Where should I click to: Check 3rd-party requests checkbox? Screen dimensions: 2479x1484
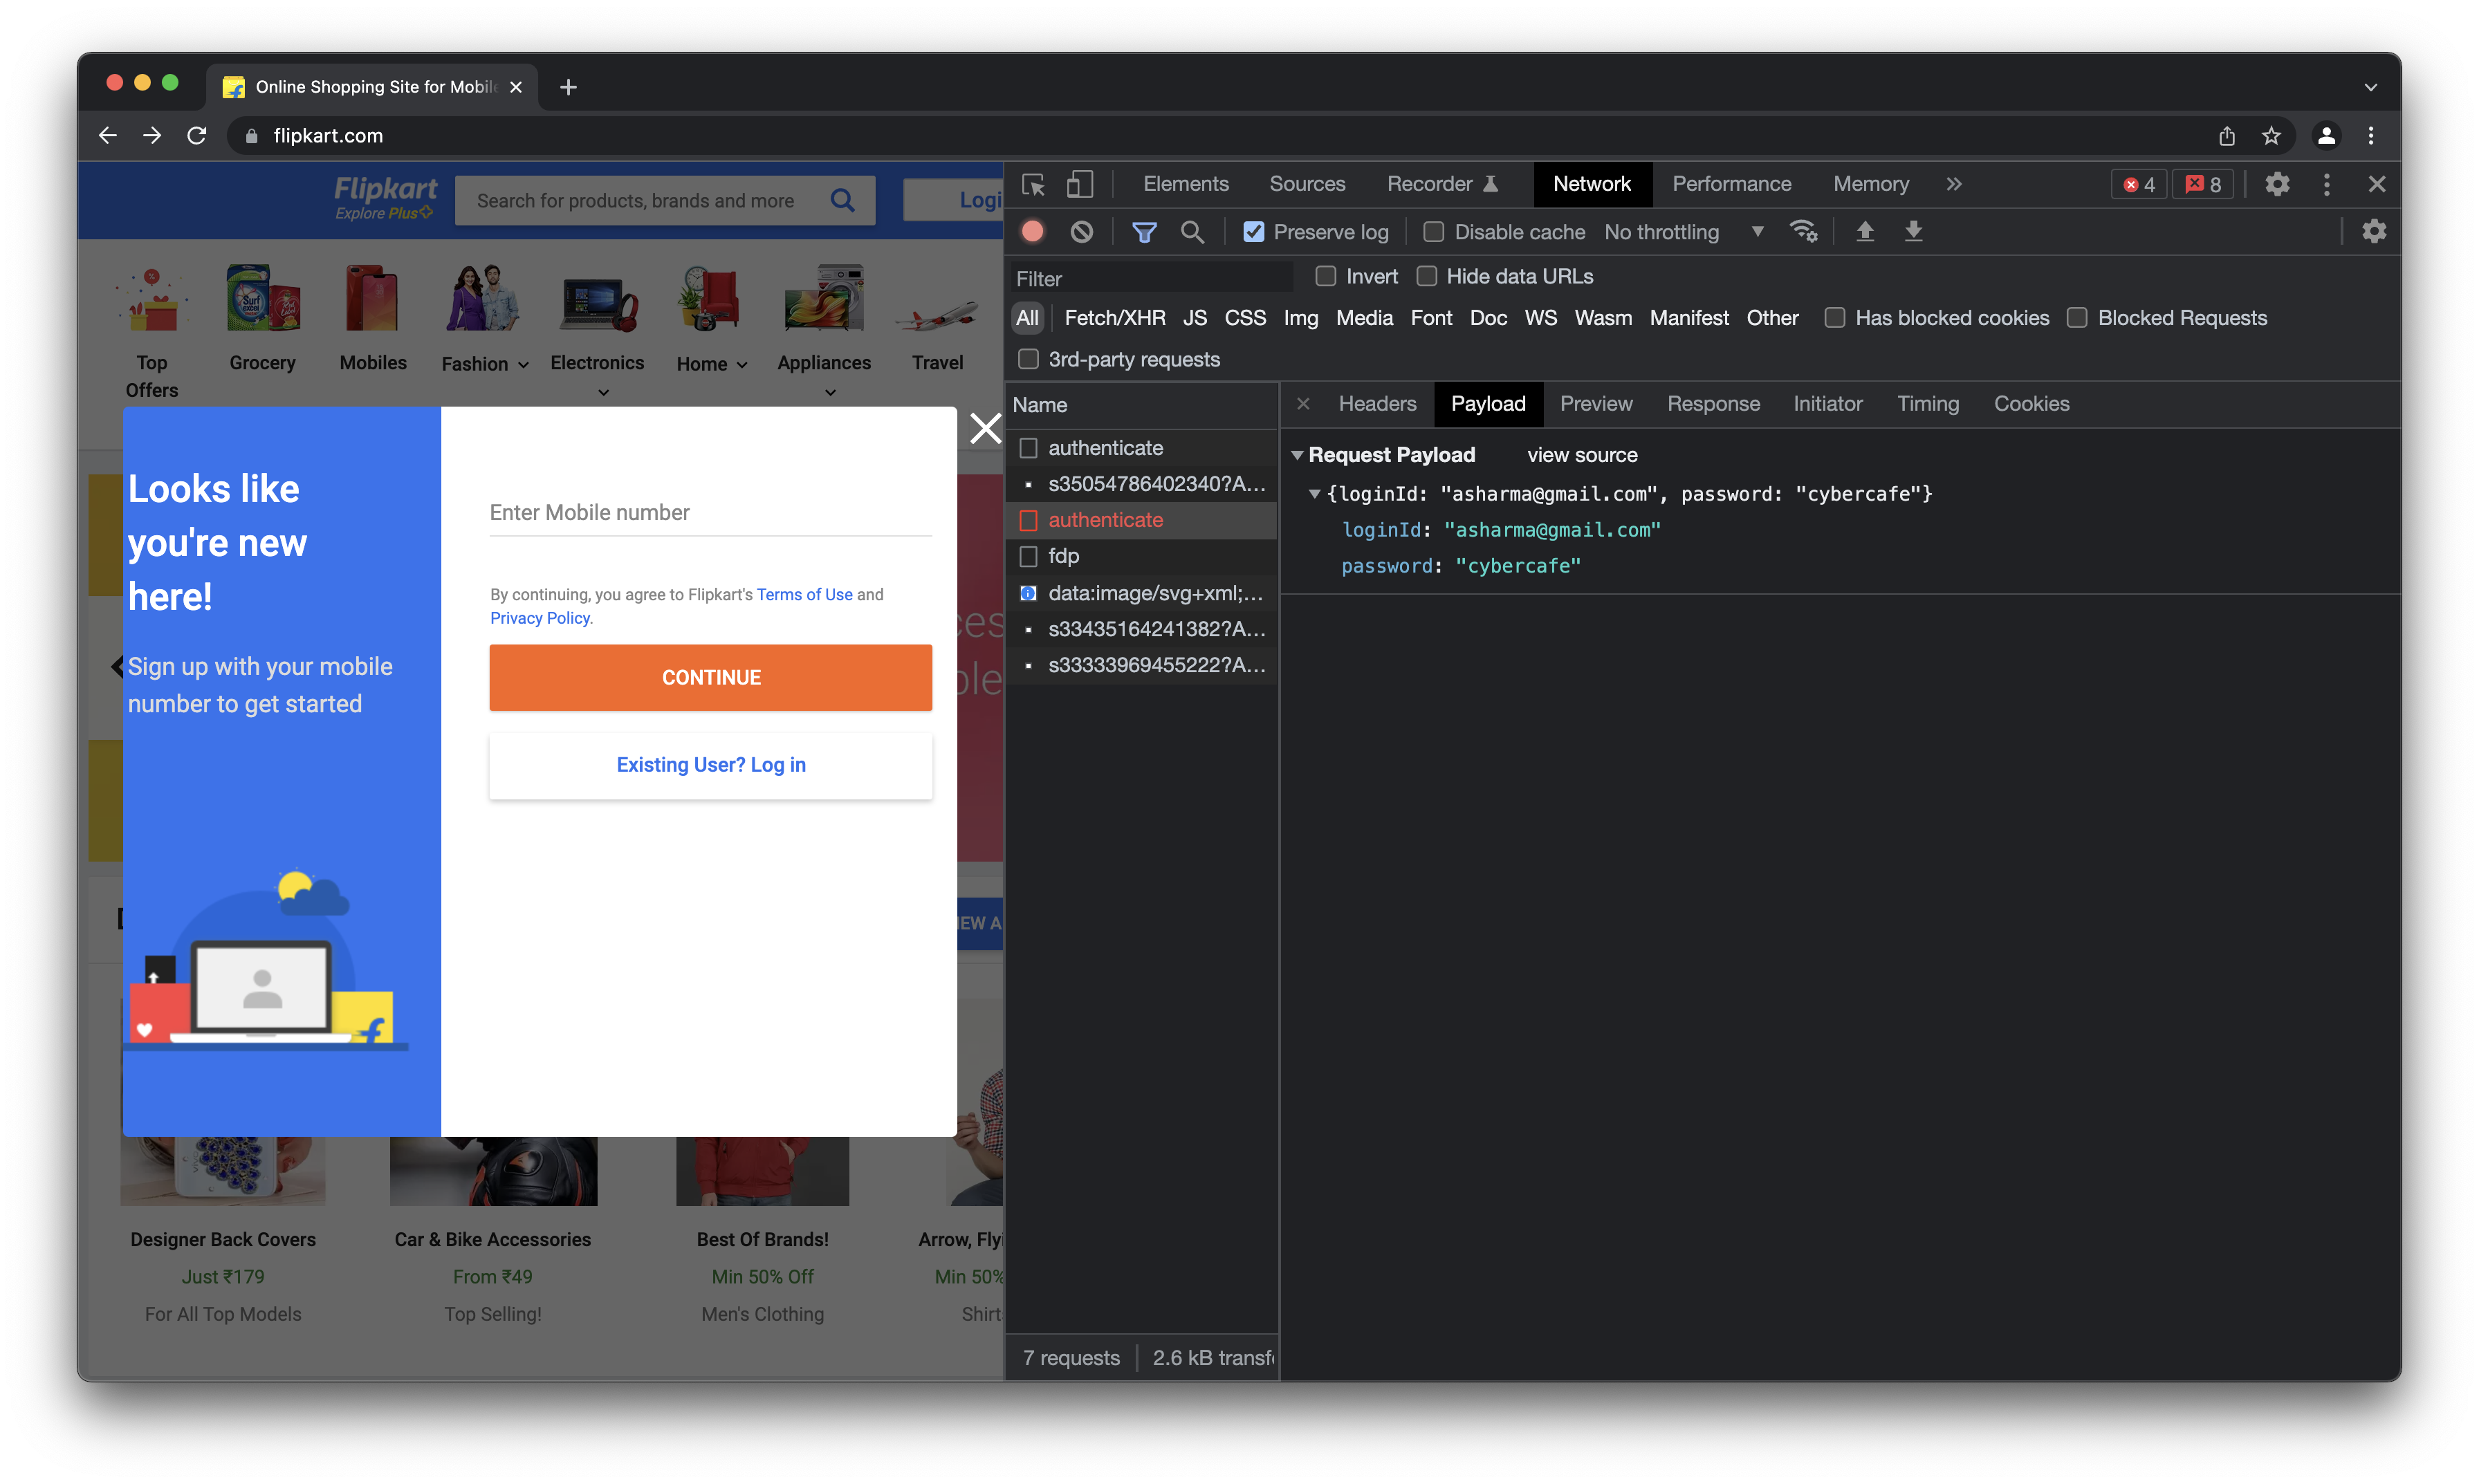pyautogui.click(x=1028, y=359)
